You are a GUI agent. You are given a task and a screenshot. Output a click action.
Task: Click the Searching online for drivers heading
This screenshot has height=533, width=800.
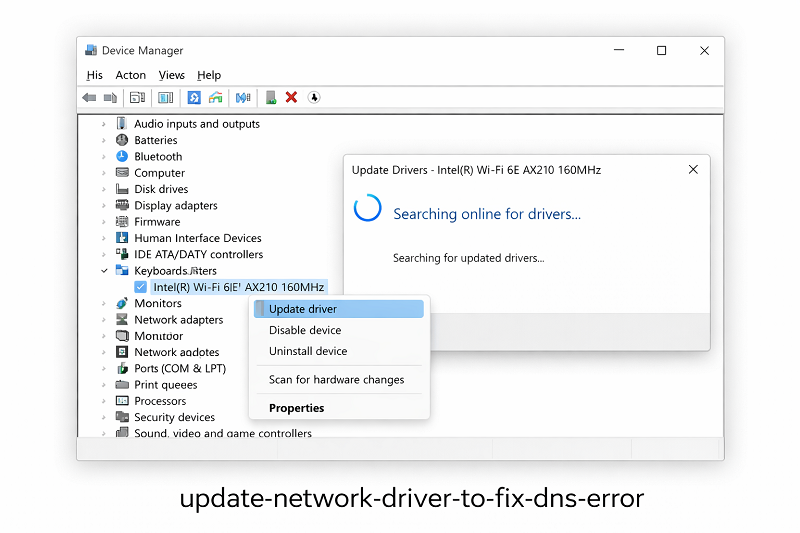pos(487,214)
